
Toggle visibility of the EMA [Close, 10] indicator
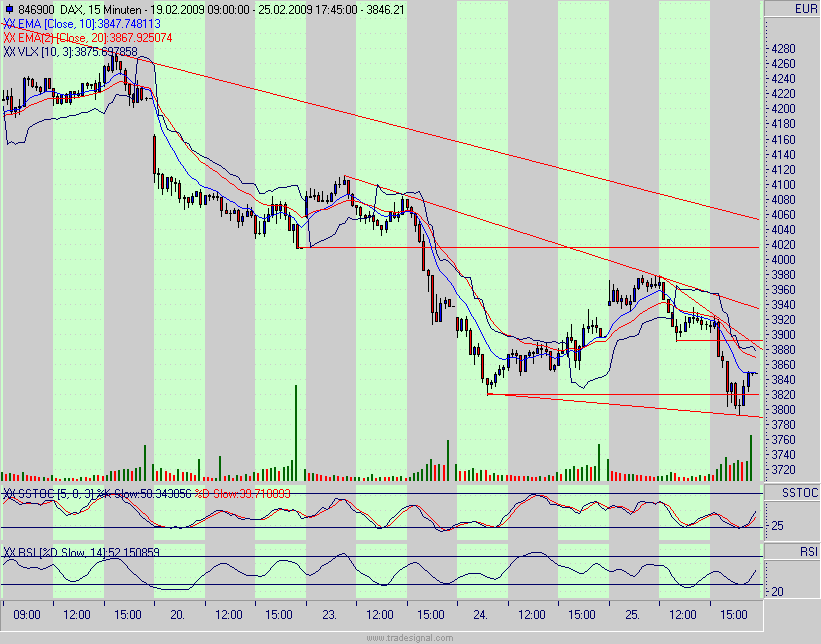[10, 21]
